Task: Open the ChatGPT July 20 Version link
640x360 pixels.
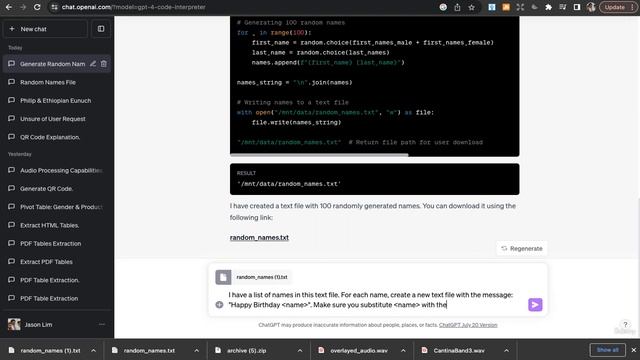Action: [x=468, y=325]
